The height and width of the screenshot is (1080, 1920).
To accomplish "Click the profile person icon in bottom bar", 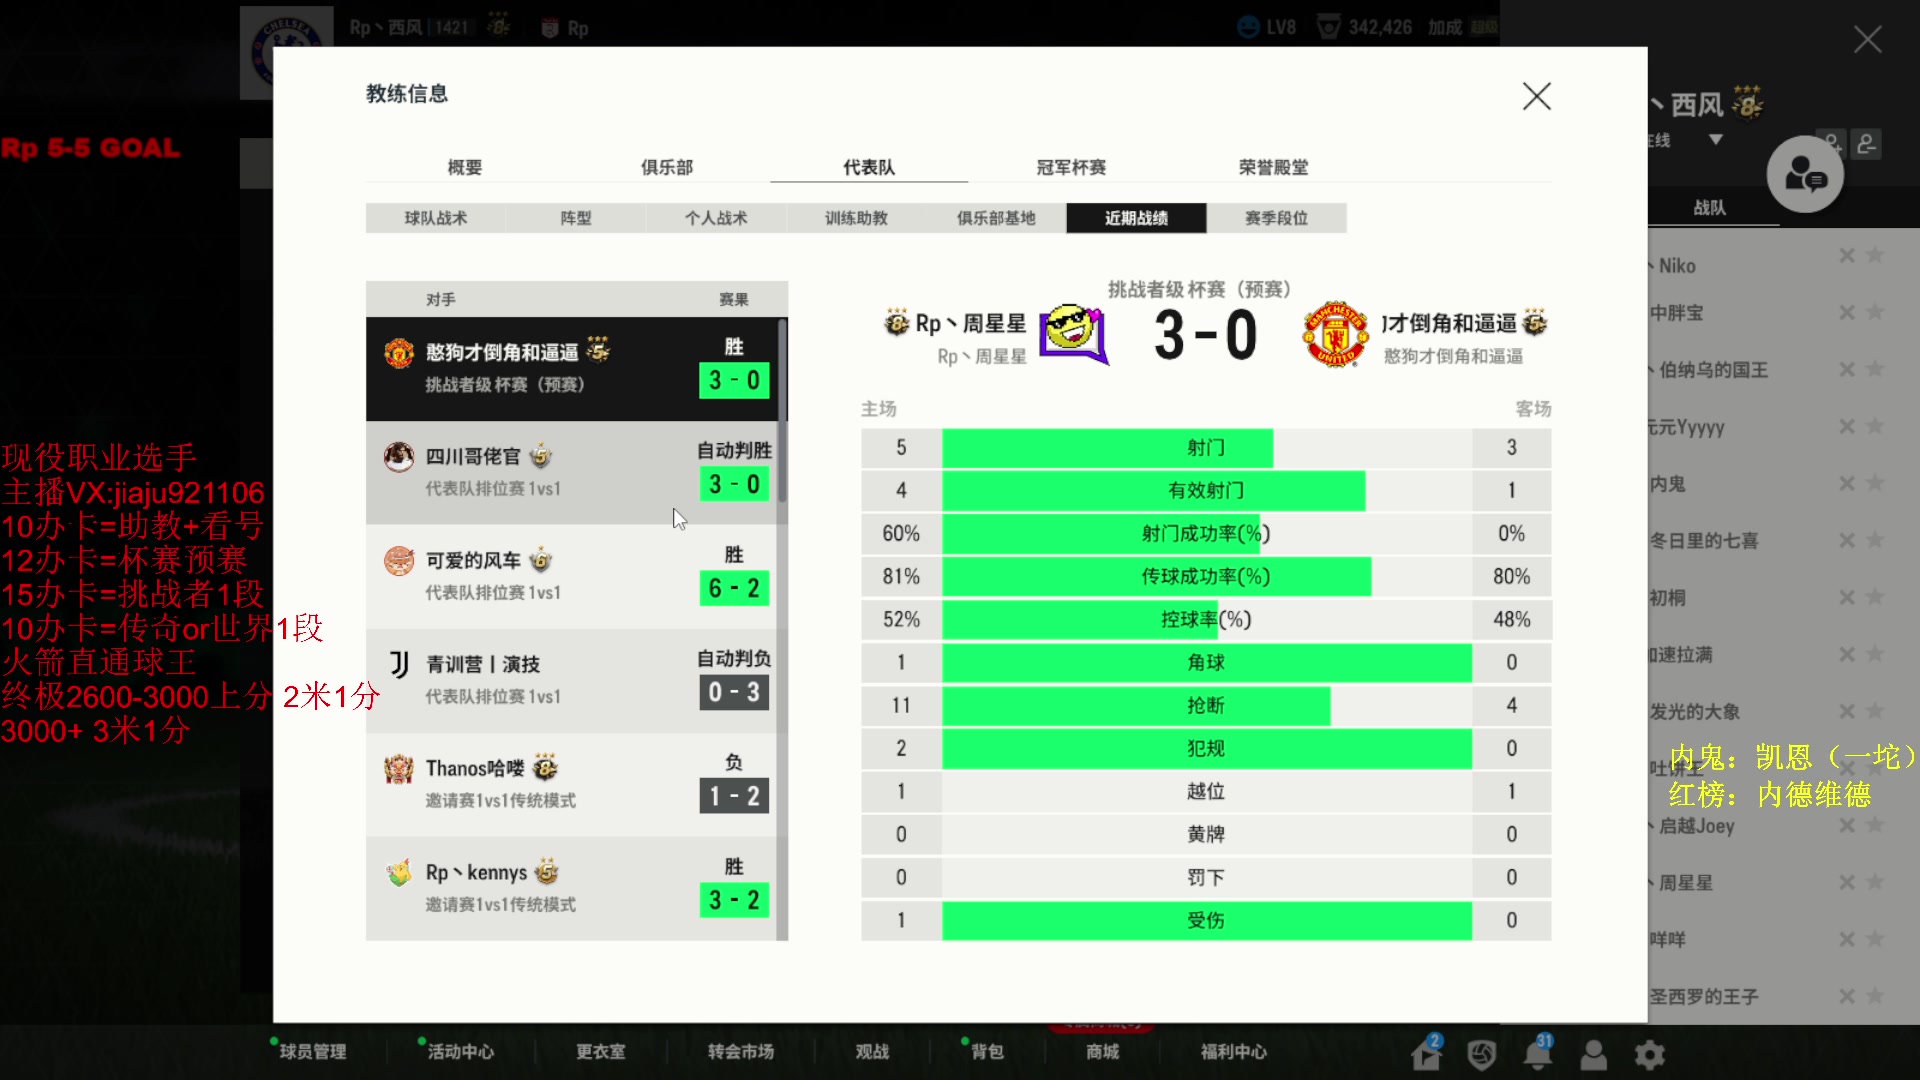I will [x=1593, y=1054].
